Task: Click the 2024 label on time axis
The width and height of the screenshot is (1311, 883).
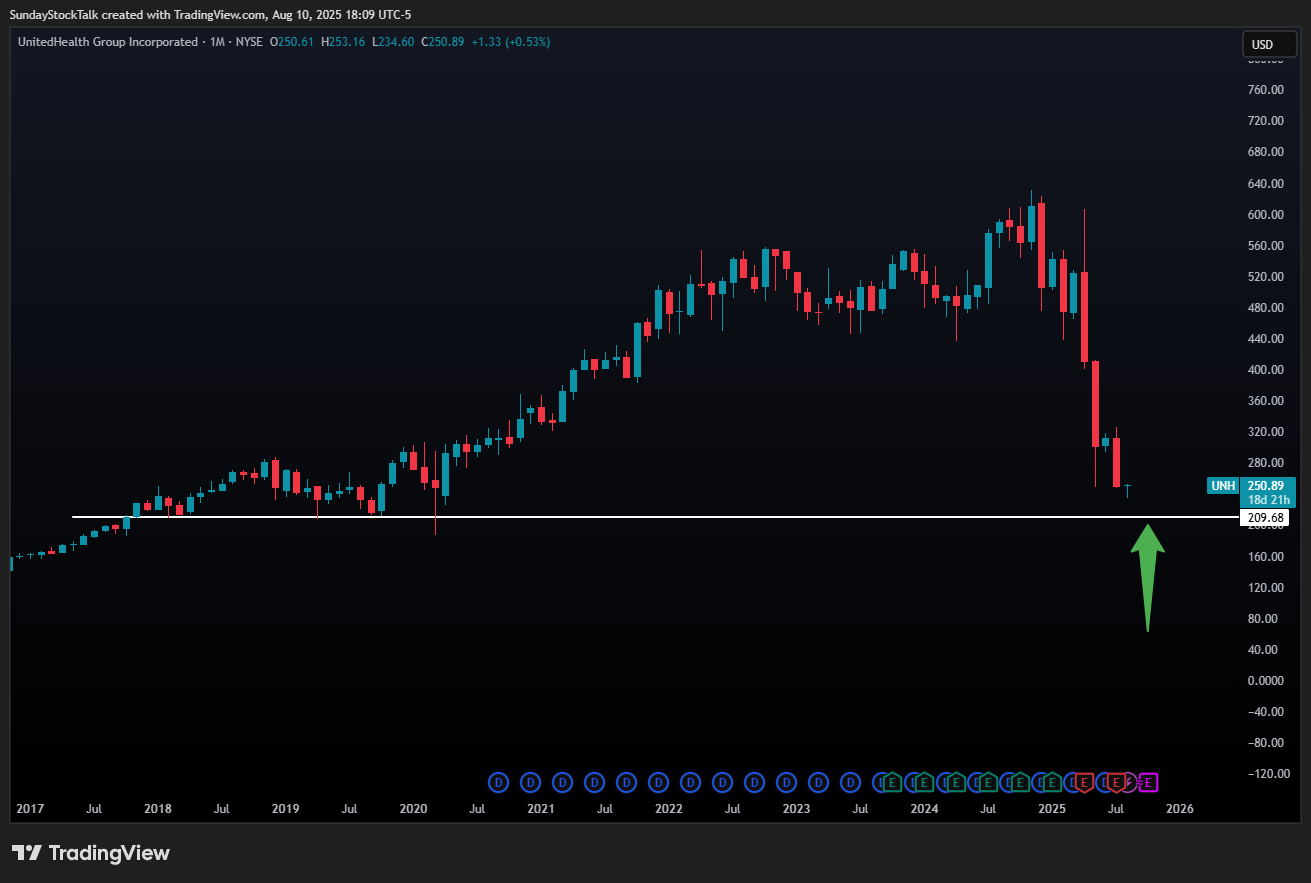Action: pos(924,807)
